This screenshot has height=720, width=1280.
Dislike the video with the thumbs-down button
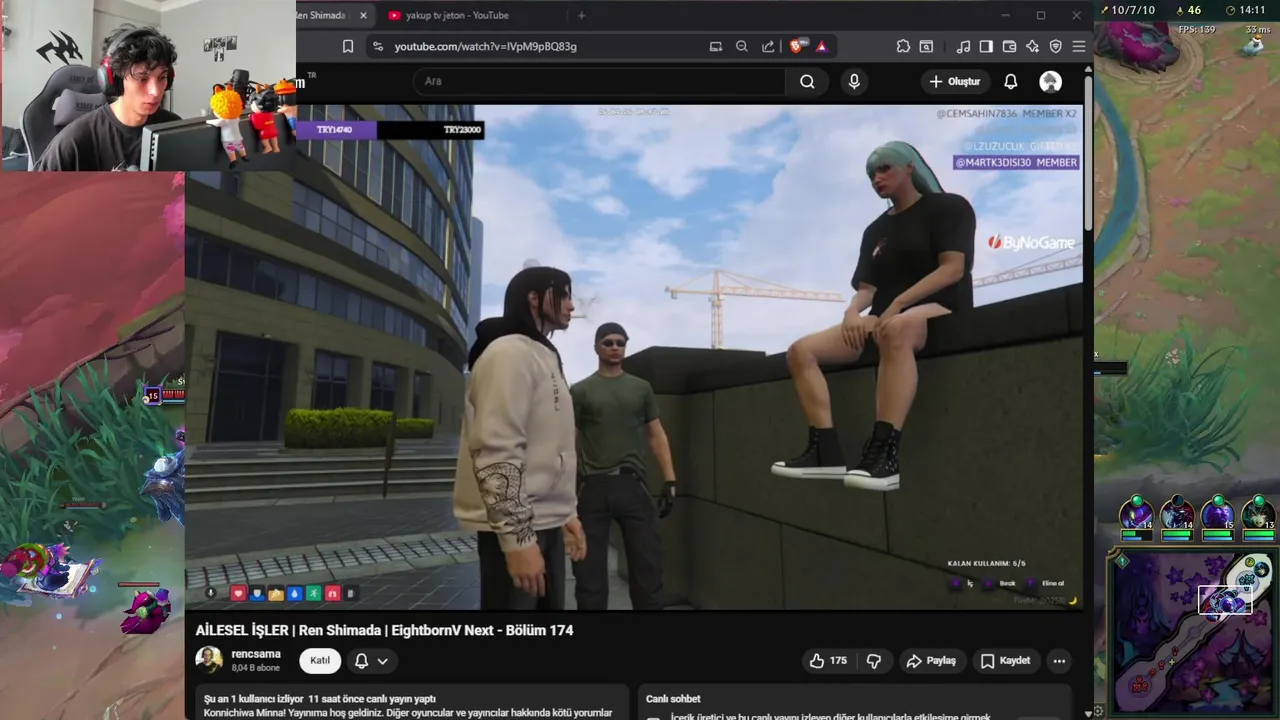pyautogui.click(x=874, y=661)
